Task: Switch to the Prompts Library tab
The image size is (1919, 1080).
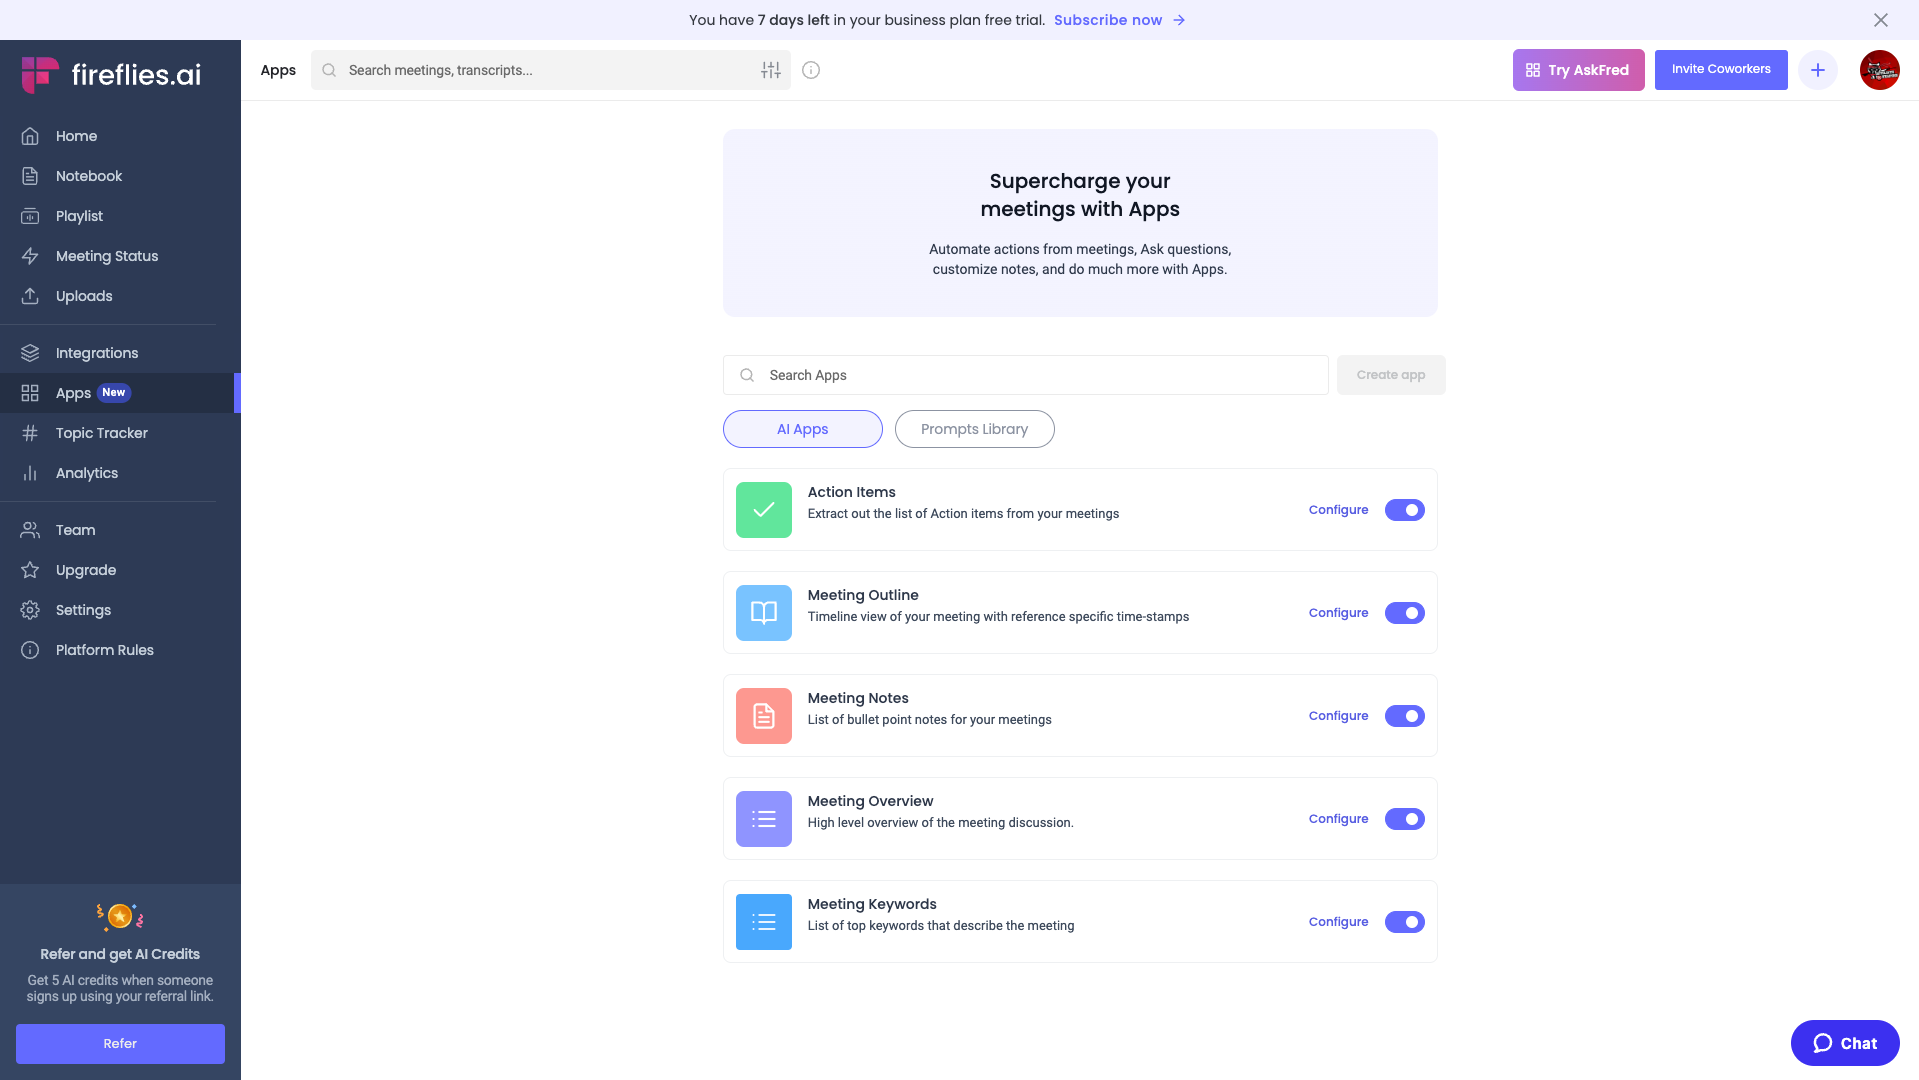Action: [974, 429]
